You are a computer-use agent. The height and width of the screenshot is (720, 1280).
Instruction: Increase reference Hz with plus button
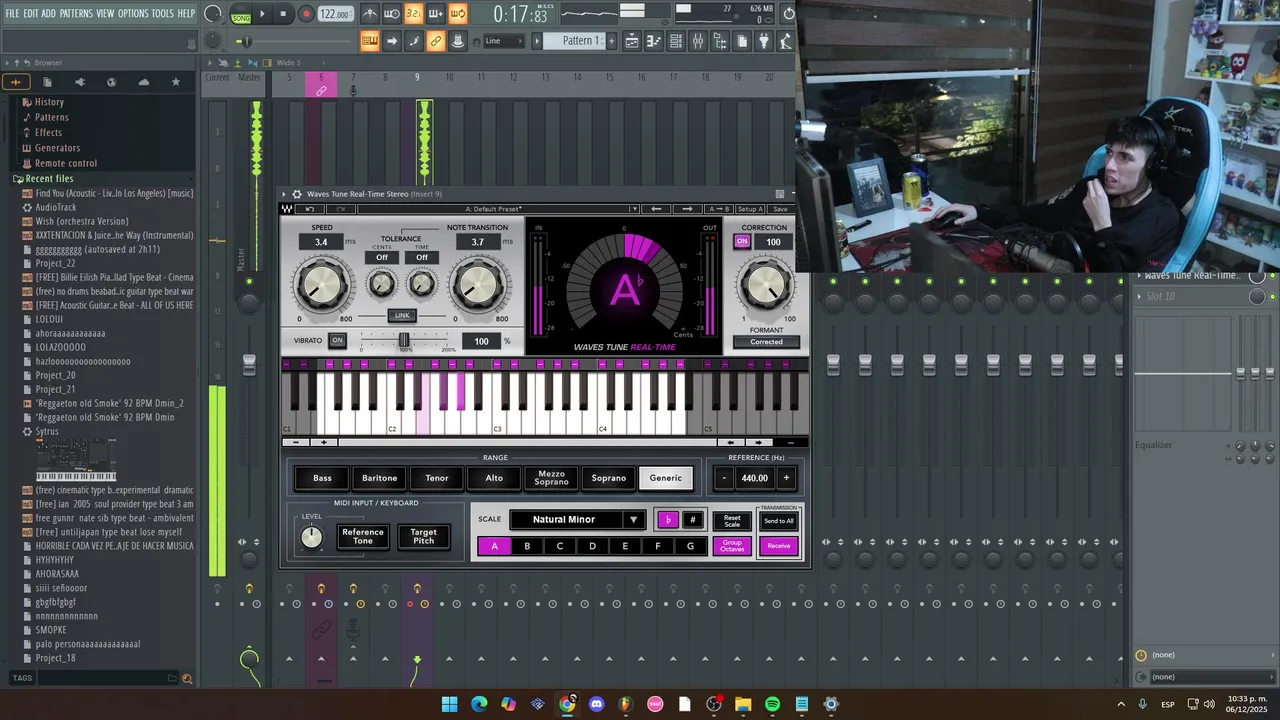coord(786,478)
